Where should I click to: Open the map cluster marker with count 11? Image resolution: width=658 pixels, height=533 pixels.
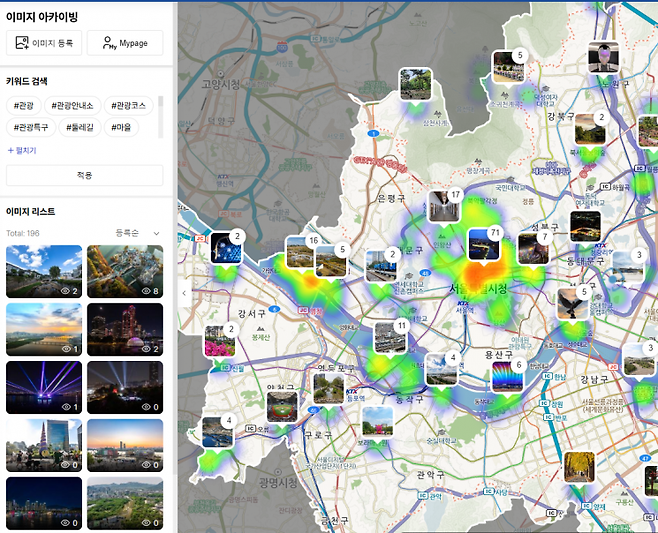point(390,337)
